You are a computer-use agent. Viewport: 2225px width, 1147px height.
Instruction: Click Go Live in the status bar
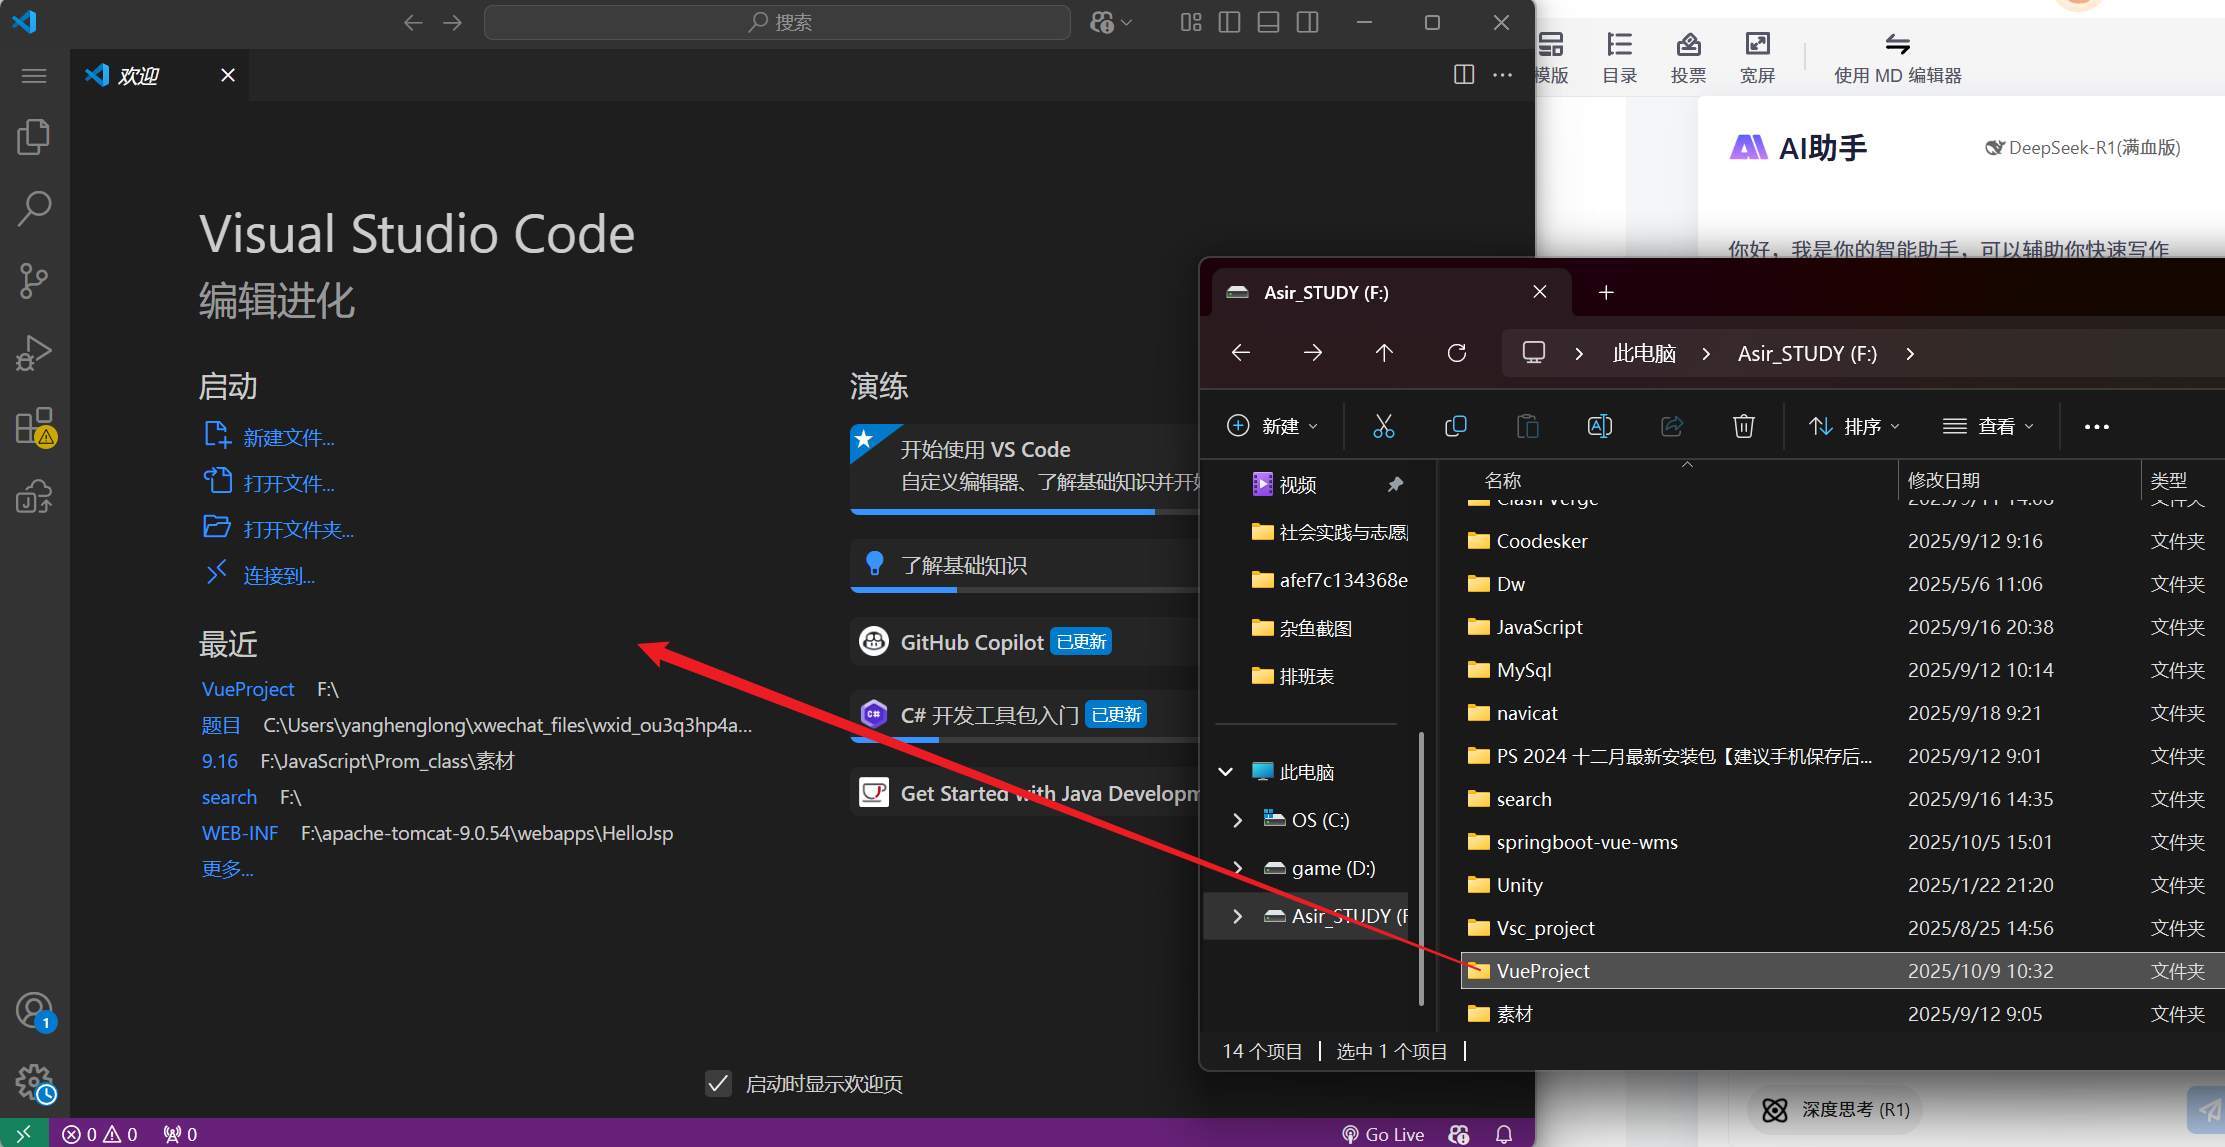point(1383,1134)
